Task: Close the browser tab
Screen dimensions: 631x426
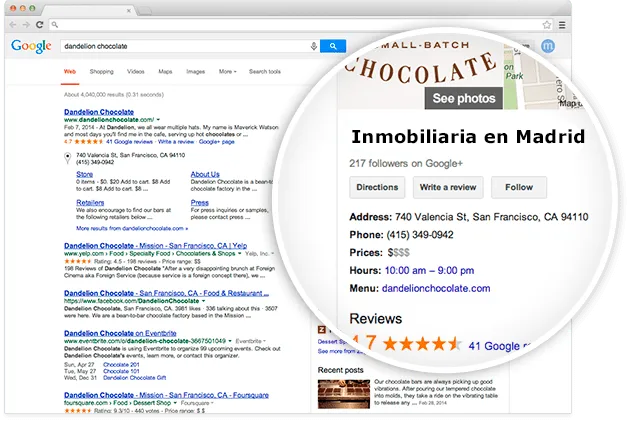Action: pos(129,10)
